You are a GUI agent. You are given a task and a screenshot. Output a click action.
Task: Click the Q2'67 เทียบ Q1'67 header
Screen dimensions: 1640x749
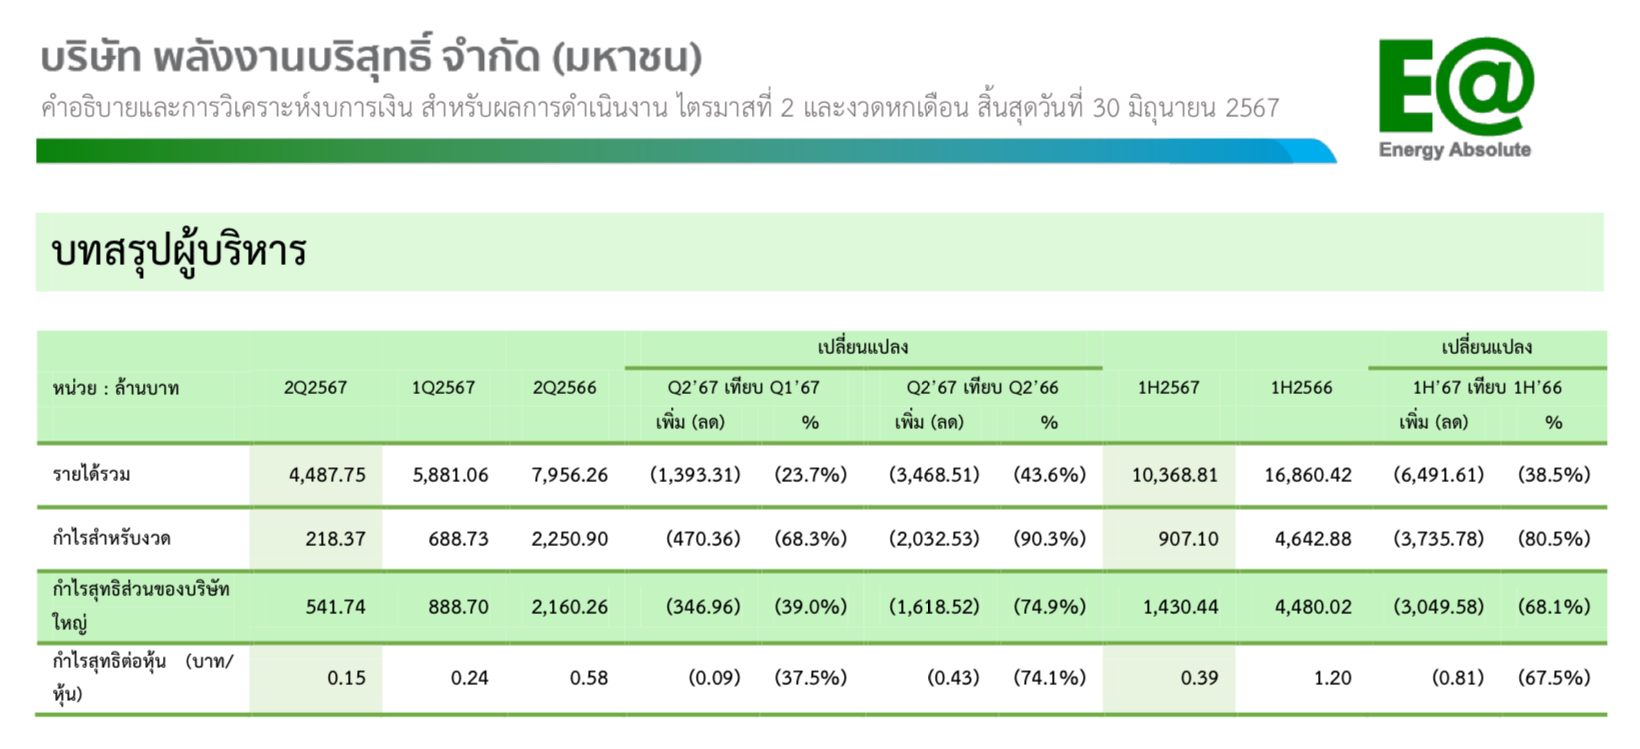743,387
